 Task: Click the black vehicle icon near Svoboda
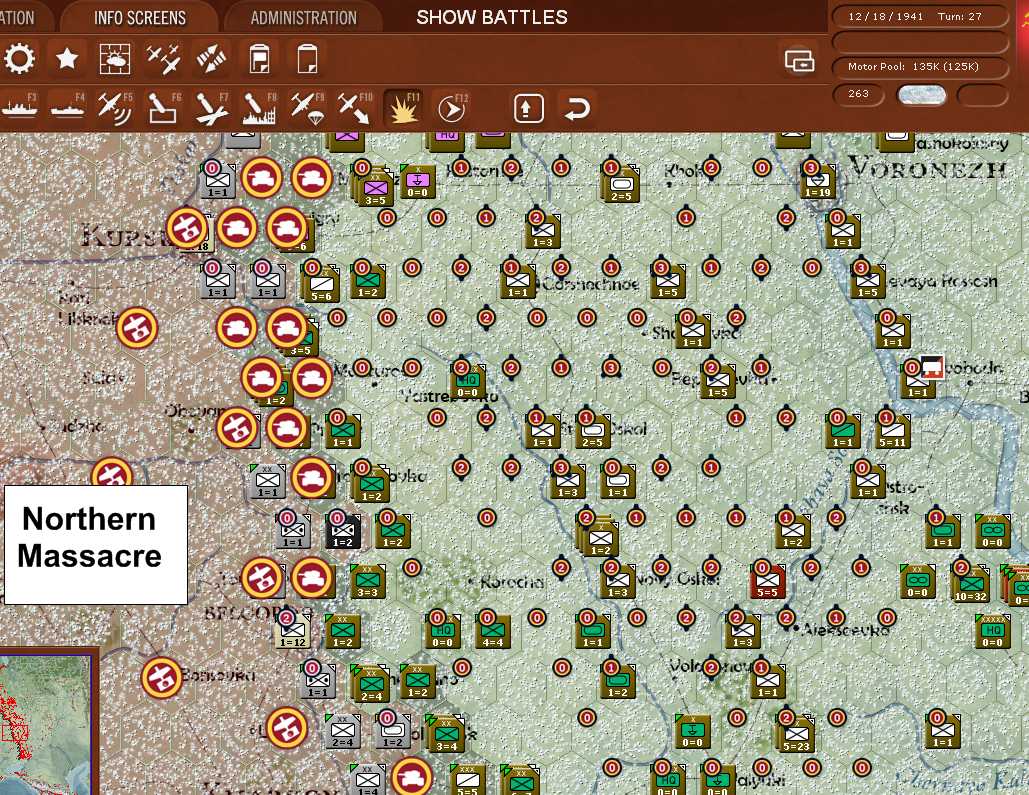(932, 368)
